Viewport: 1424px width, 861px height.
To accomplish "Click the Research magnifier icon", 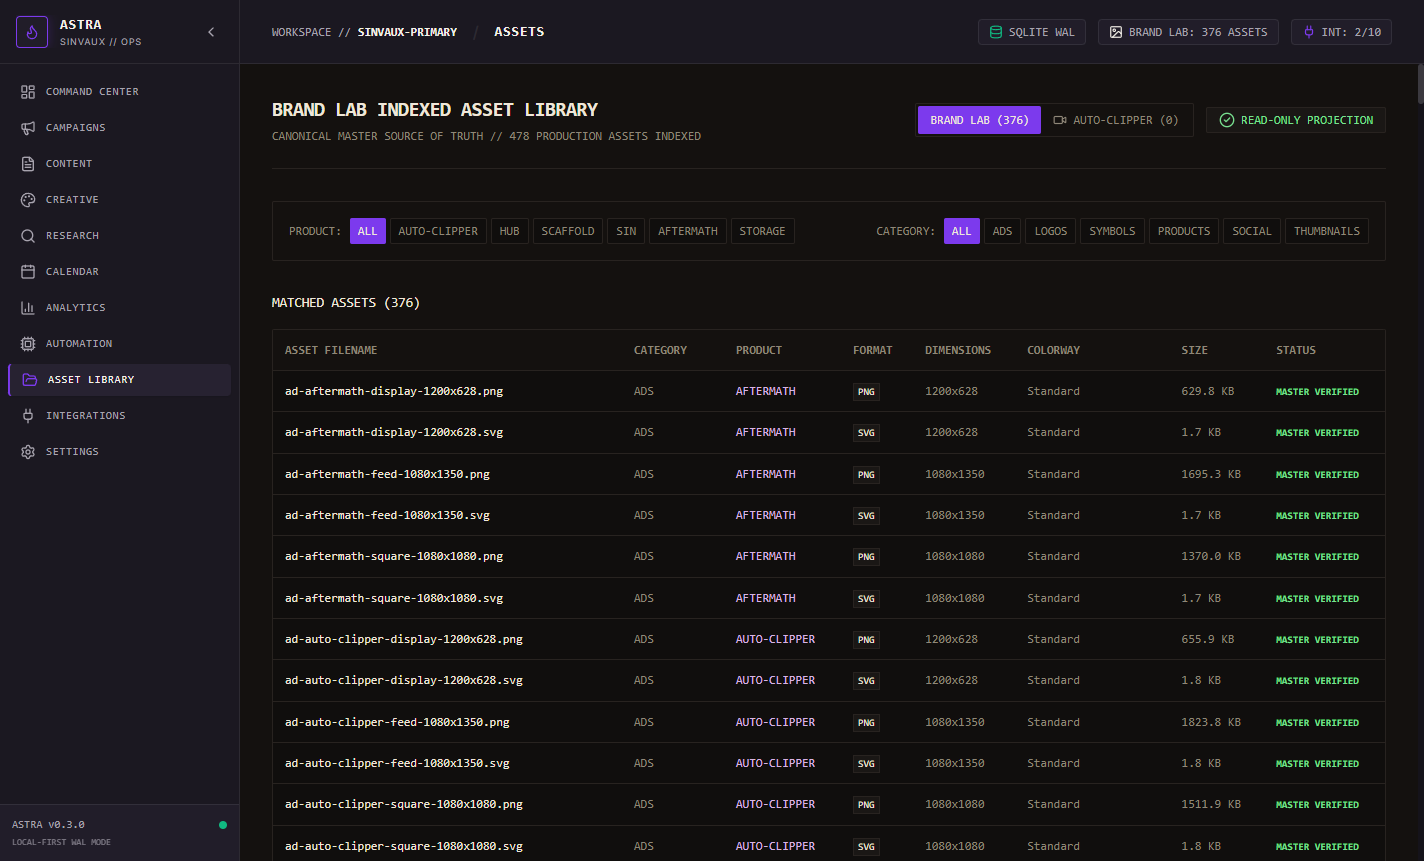I will [28, 236].
